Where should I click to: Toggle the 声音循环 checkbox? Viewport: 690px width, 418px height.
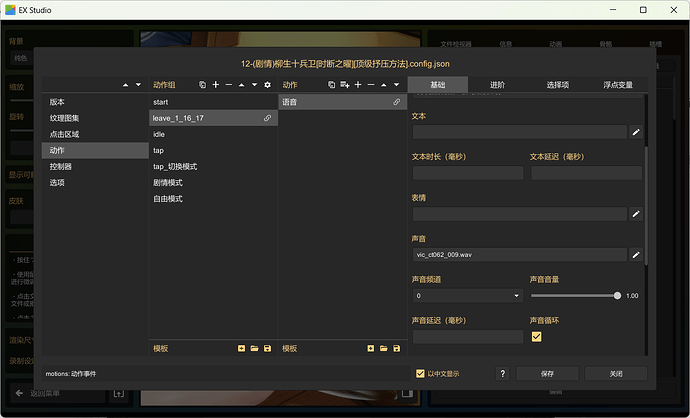[536, 337]
